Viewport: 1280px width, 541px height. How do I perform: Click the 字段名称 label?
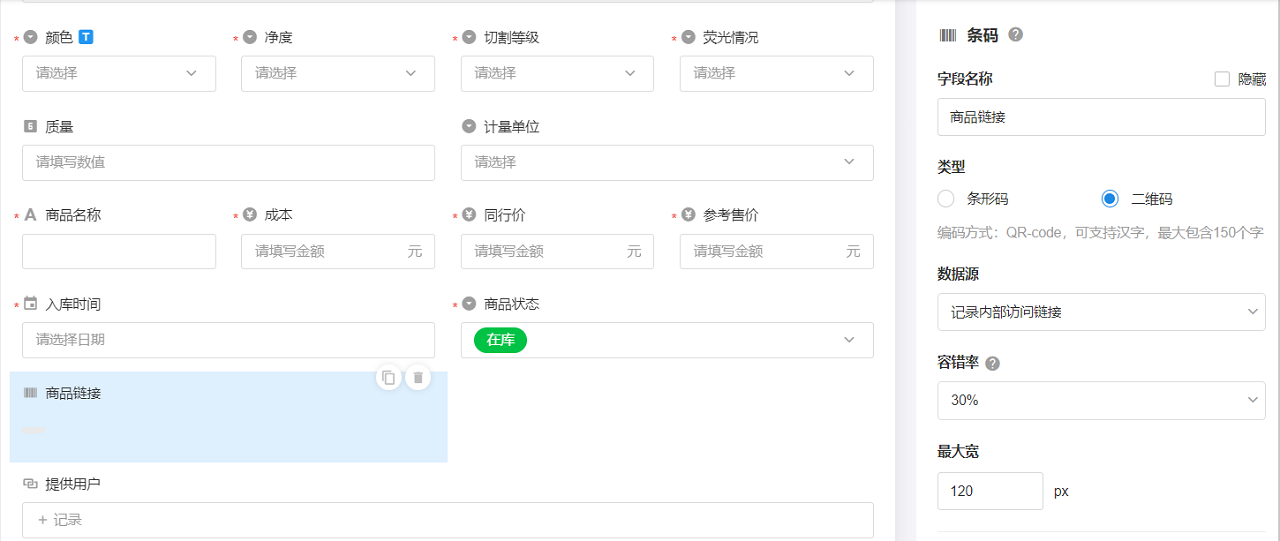click(965, 79)
